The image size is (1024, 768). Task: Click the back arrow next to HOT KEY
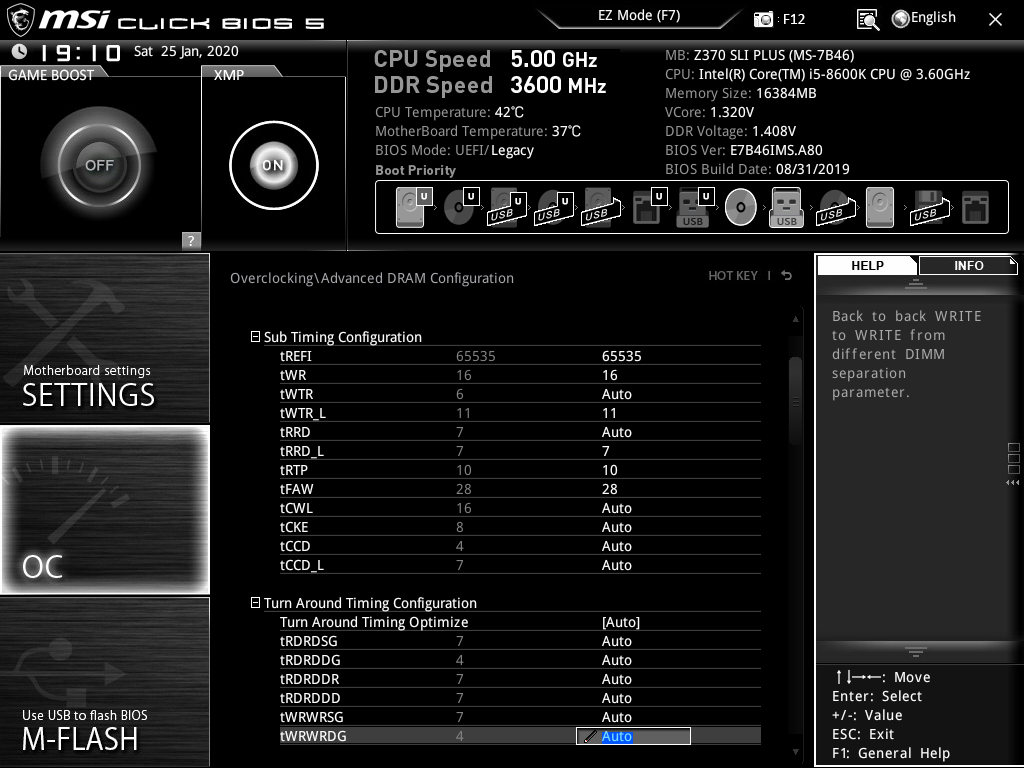tap(787, 276)
